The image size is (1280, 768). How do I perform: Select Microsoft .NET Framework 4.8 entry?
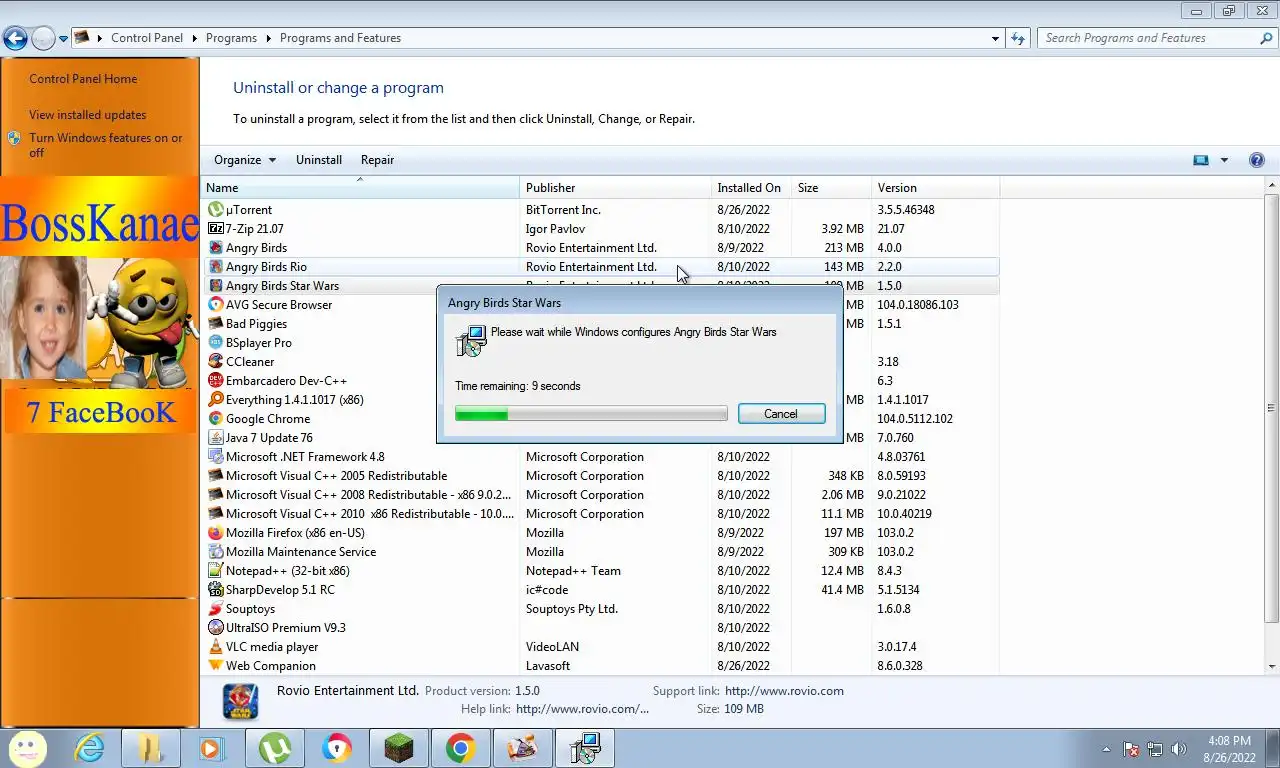point(600,457)
